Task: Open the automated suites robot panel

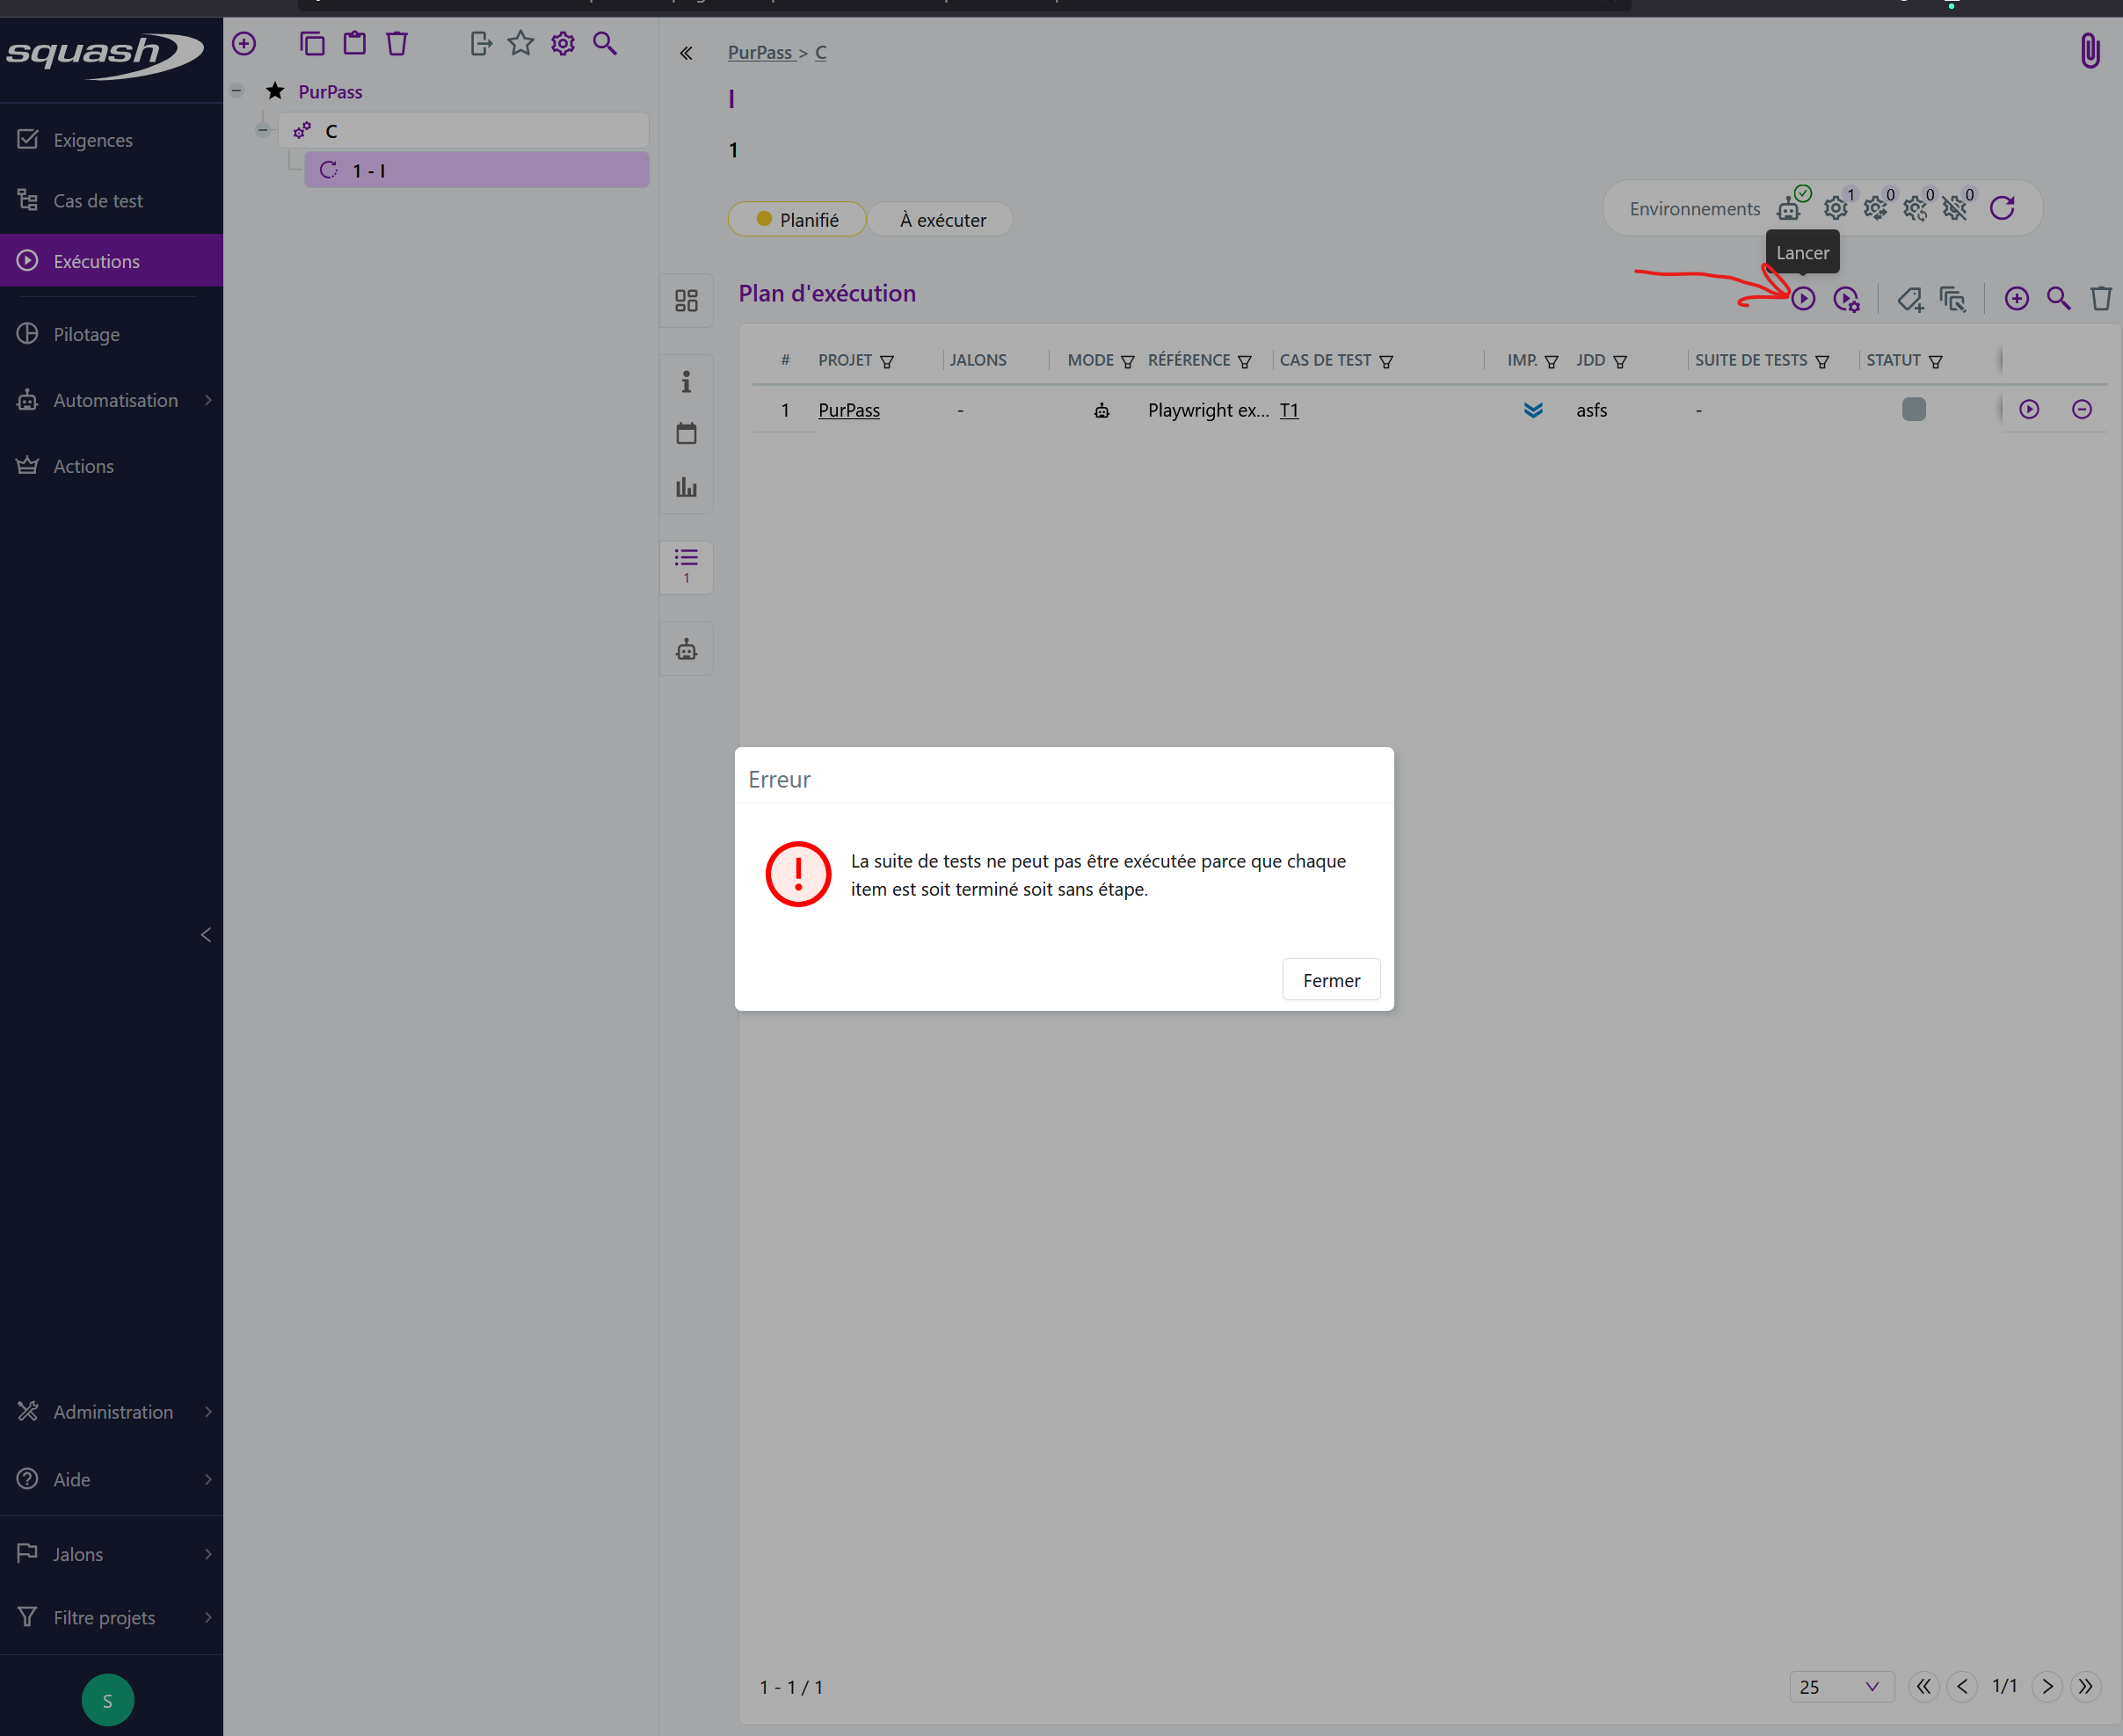Action: click(x=686, y=650)
